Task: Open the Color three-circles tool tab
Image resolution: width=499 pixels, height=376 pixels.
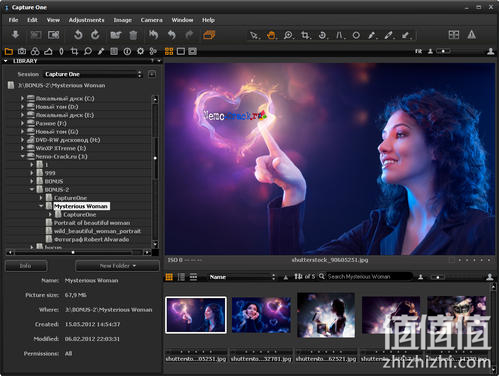Action: pos(35,51)
